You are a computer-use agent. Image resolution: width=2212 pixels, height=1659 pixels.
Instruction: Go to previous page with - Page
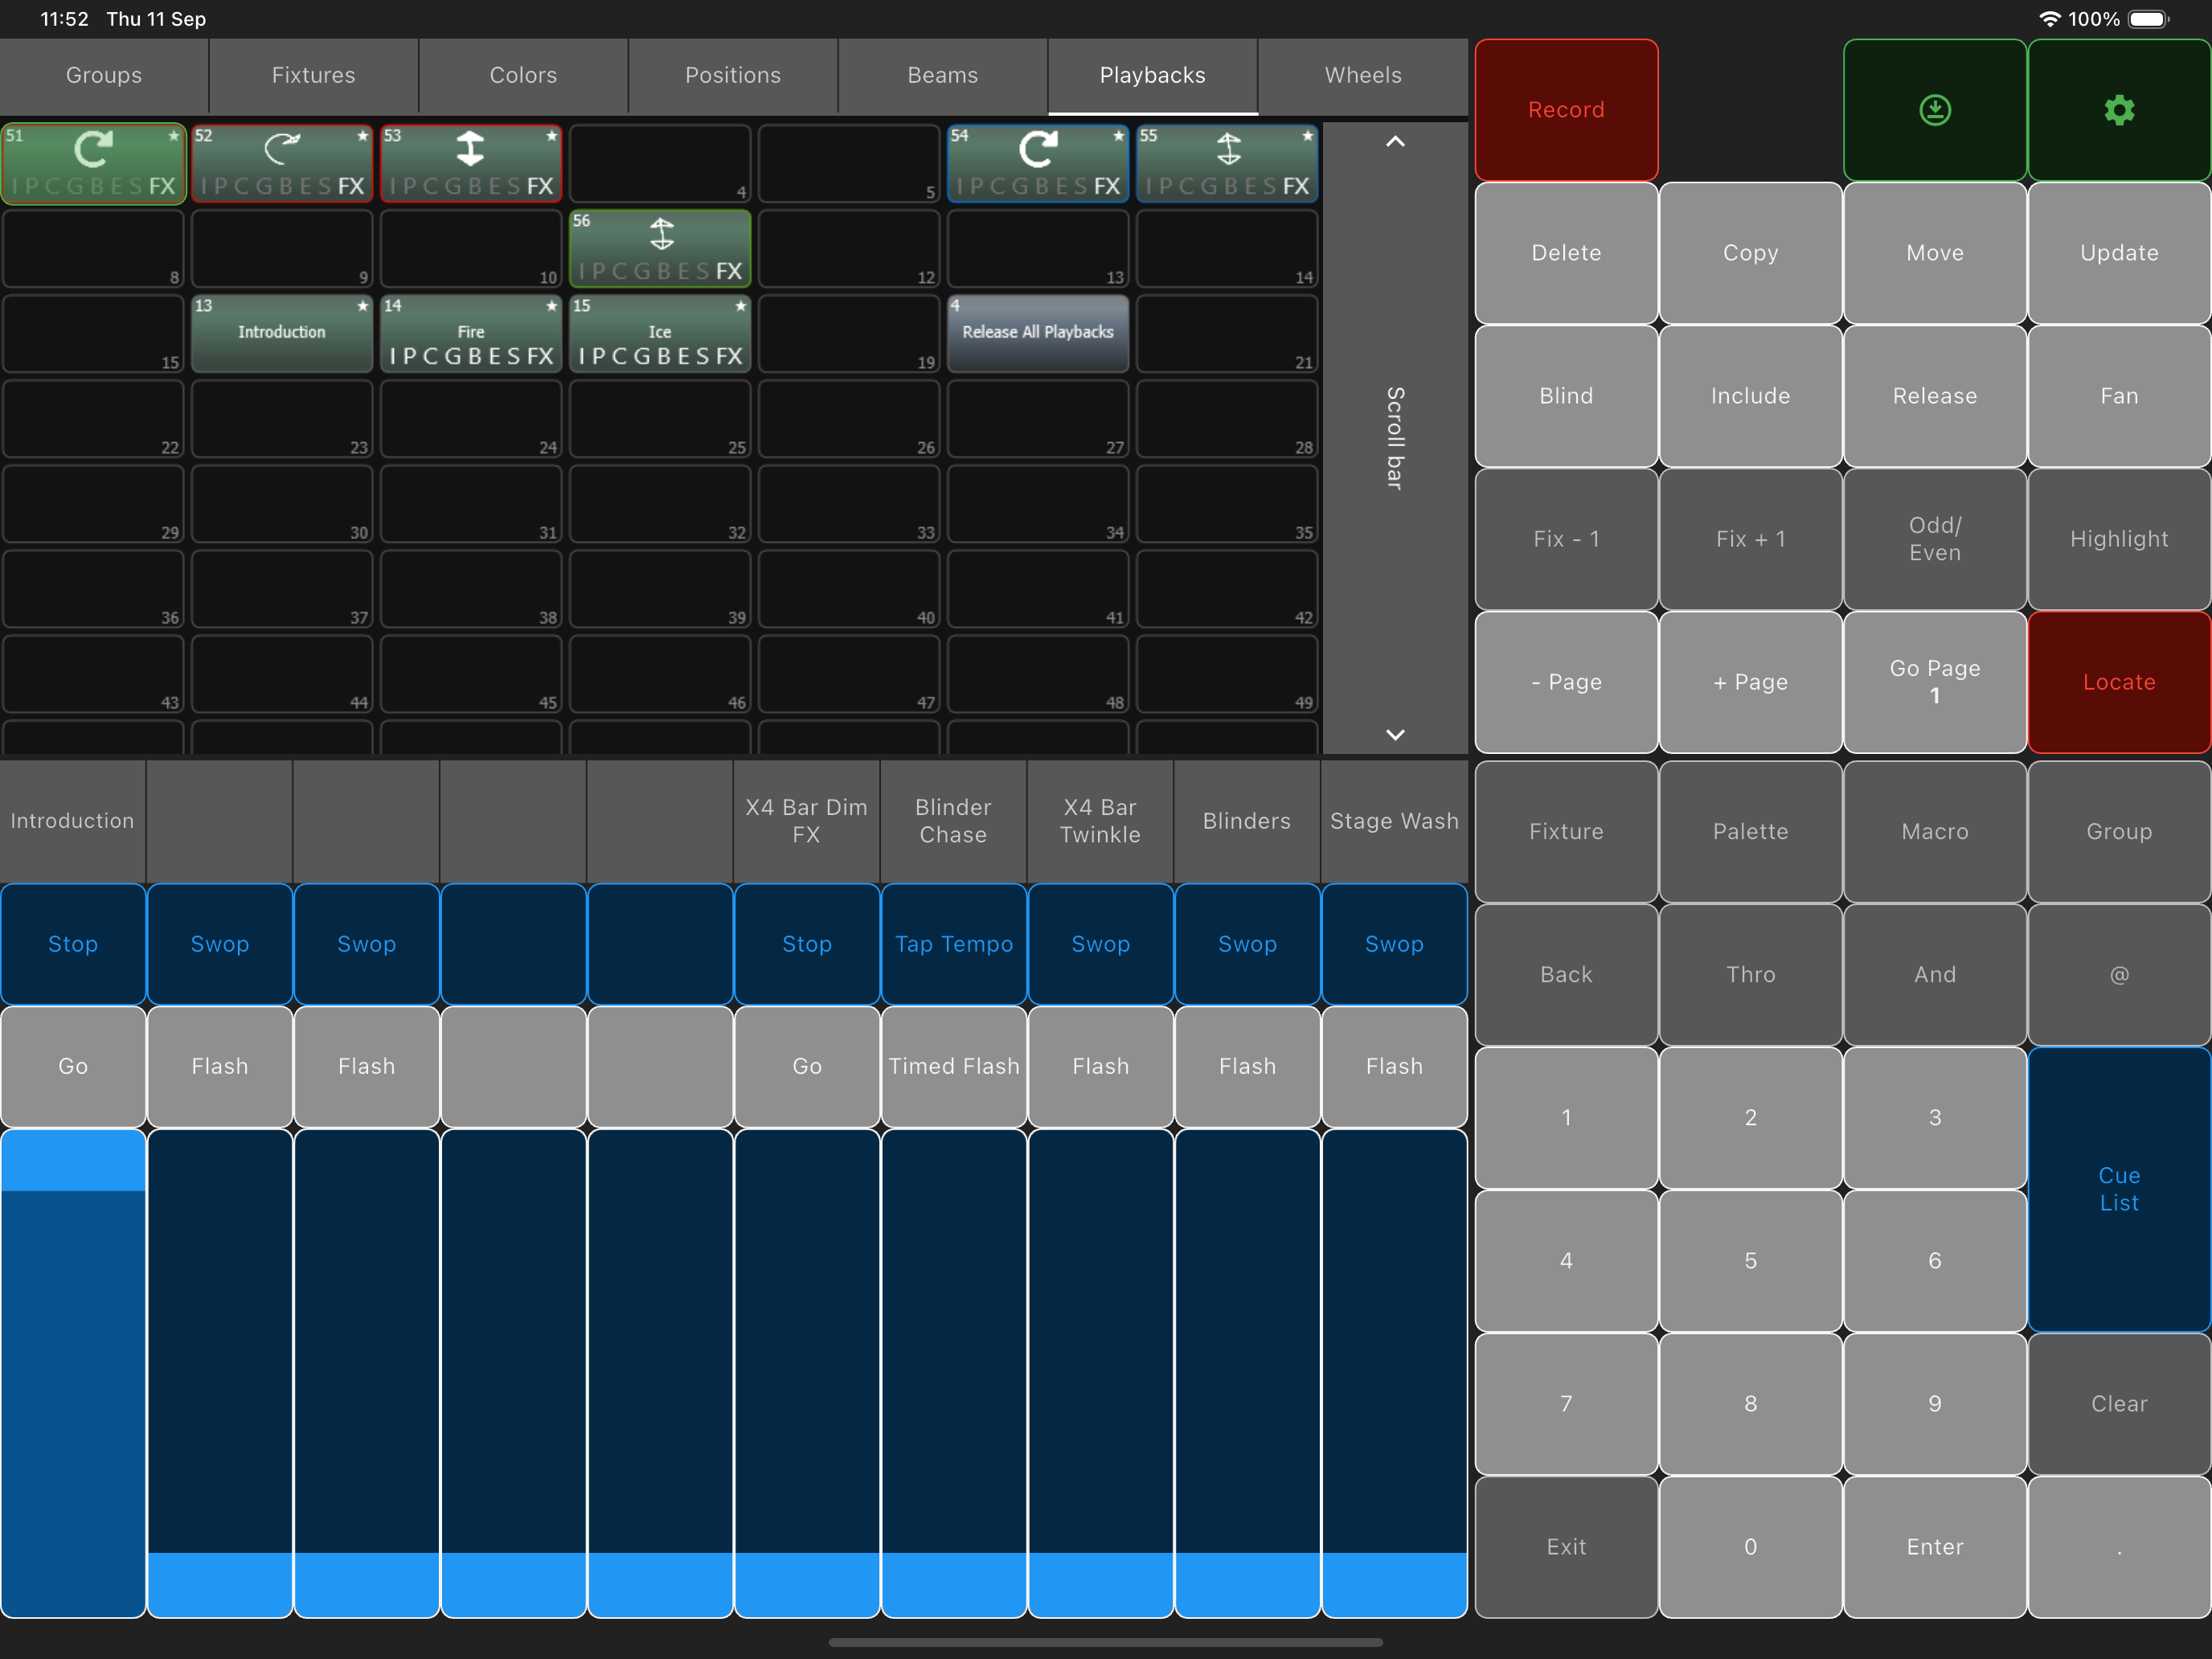(x=1566, y=682)
